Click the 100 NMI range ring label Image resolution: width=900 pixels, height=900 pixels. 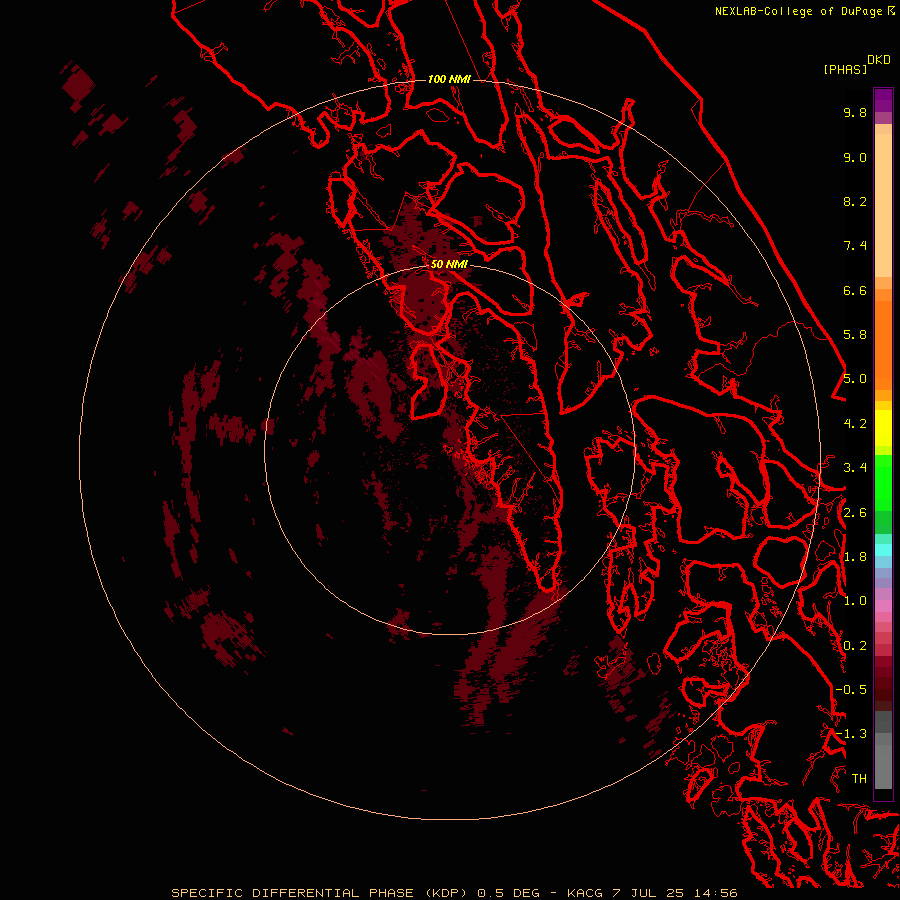pos(449,79)
